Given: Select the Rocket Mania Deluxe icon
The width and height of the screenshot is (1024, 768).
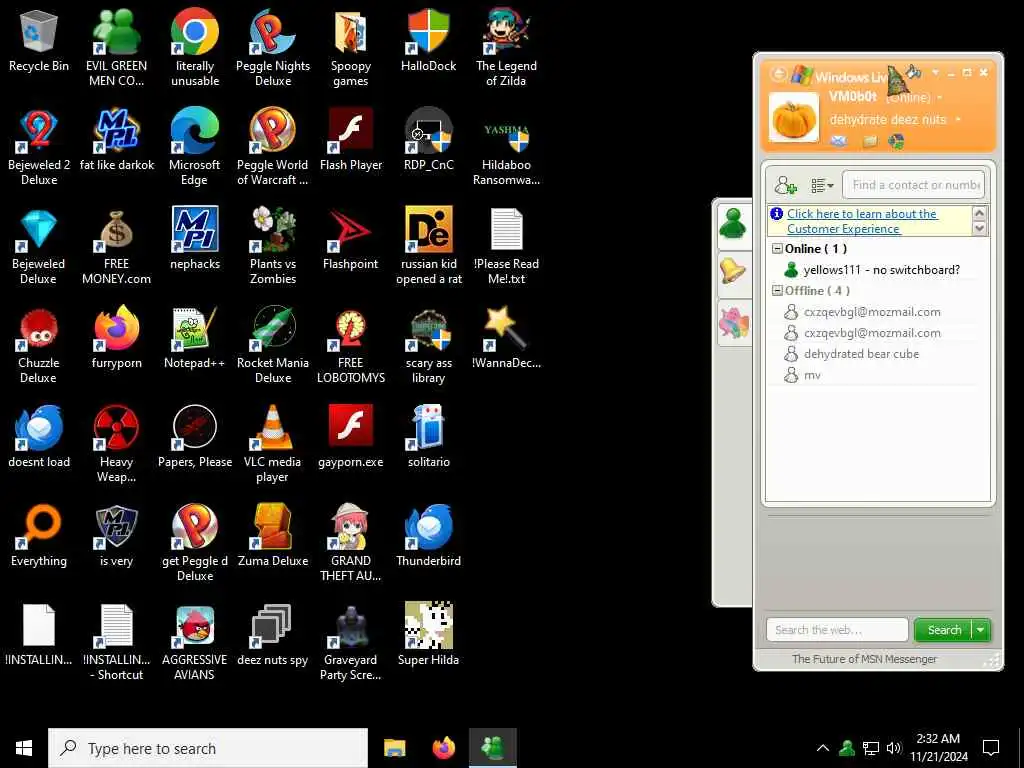Looking at the screenshot, I should tap(273, 346).
